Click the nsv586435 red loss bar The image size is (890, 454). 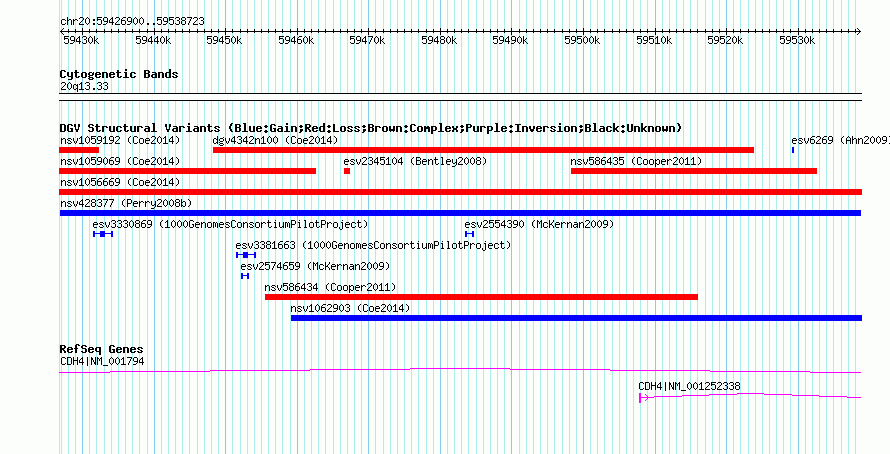tap(694, 171)
